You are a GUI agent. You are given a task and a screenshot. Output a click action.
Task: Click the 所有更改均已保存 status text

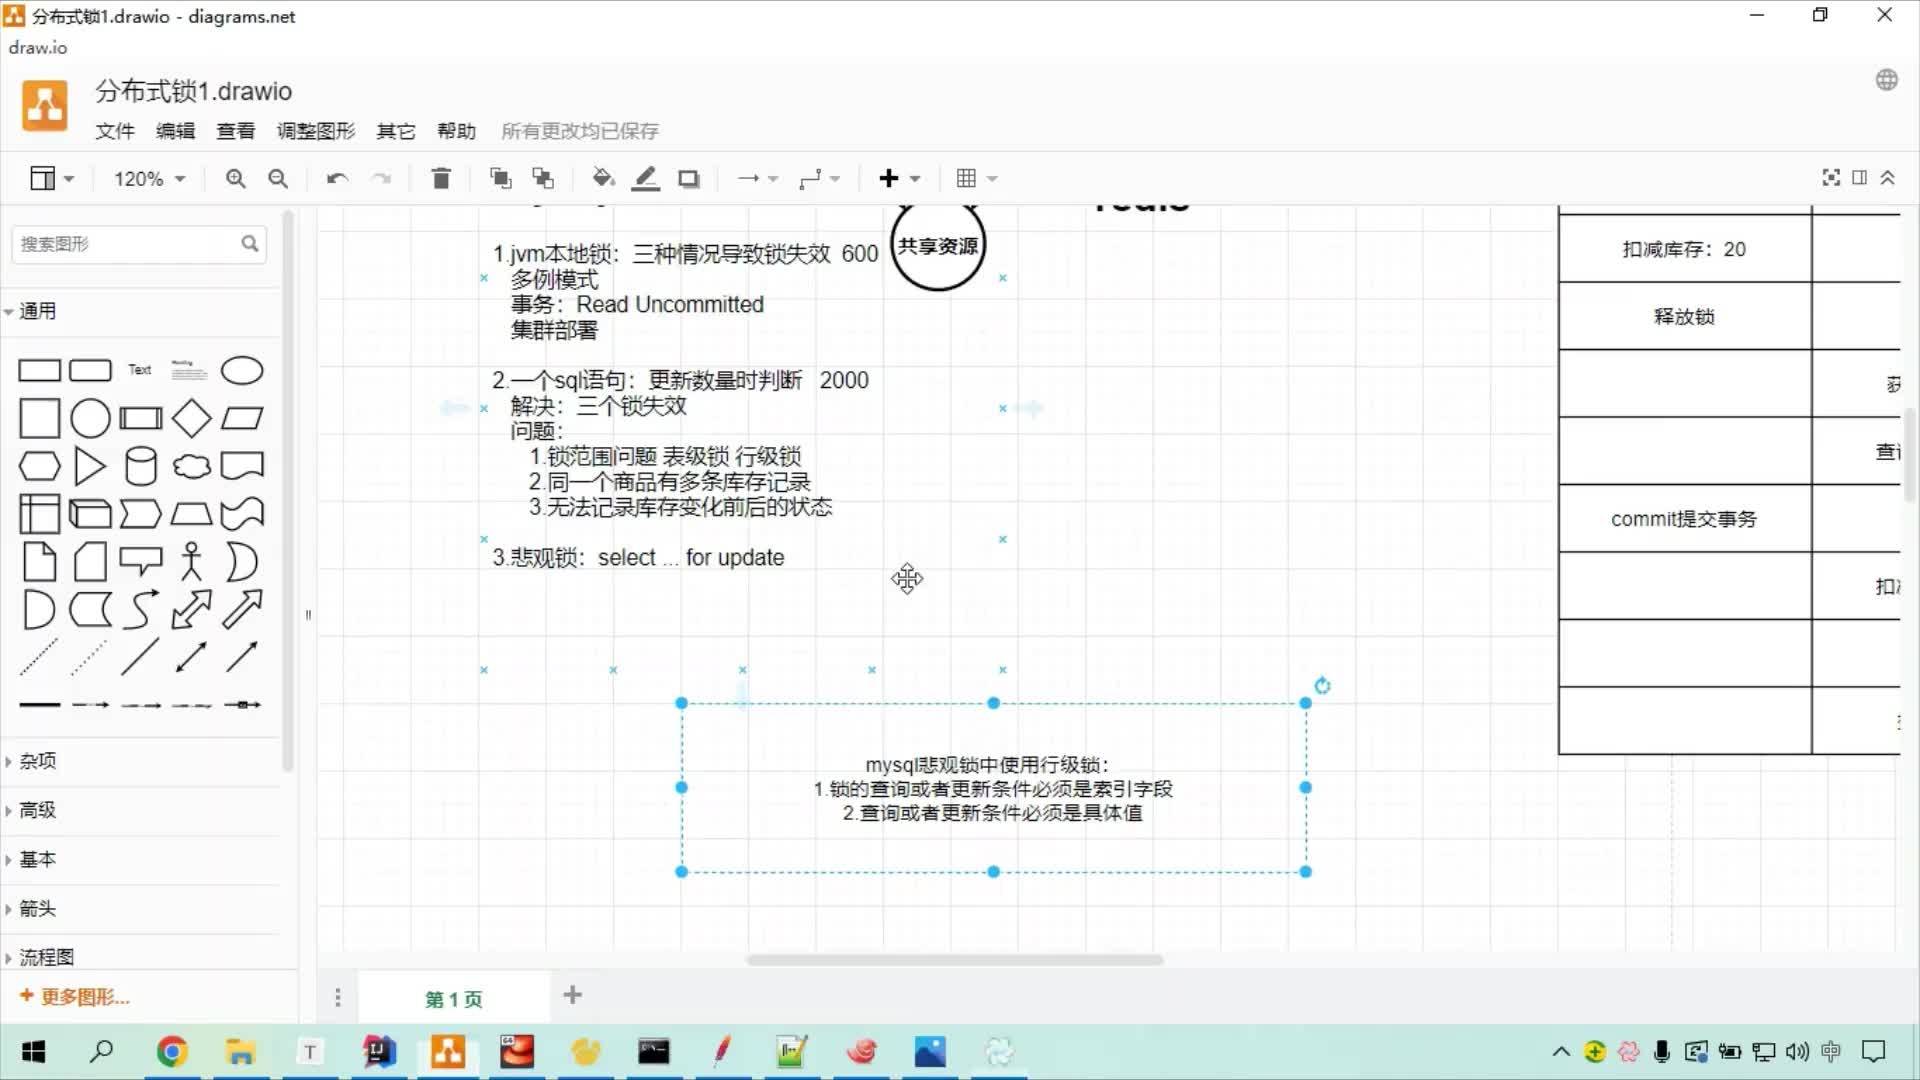pyautogui.click(x=580, y=131)
